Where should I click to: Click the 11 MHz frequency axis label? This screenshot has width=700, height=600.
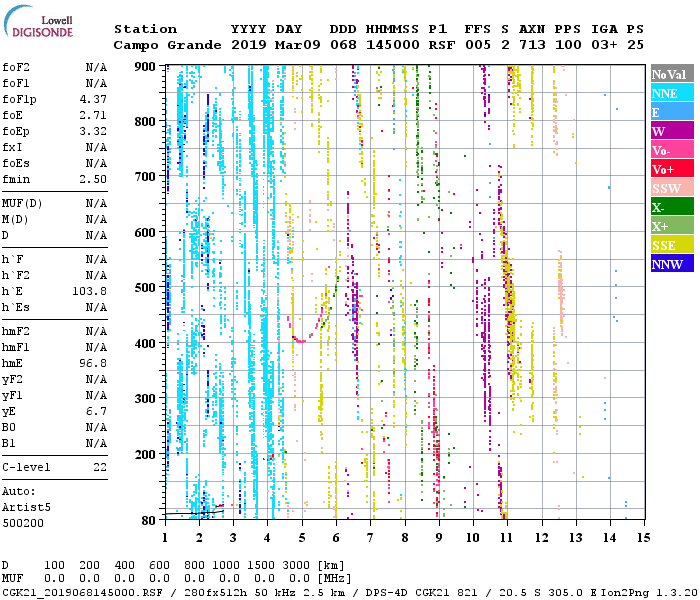[507, 538]
